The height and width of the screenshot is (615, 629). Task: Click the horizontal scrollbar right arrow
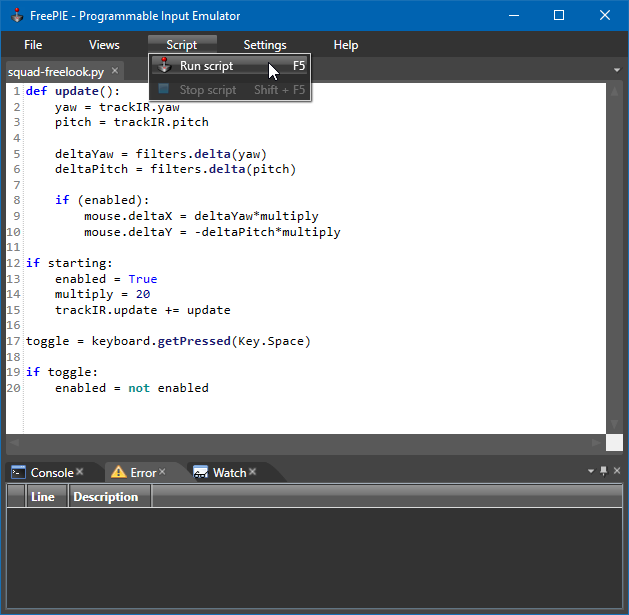(x=596, y=442)
